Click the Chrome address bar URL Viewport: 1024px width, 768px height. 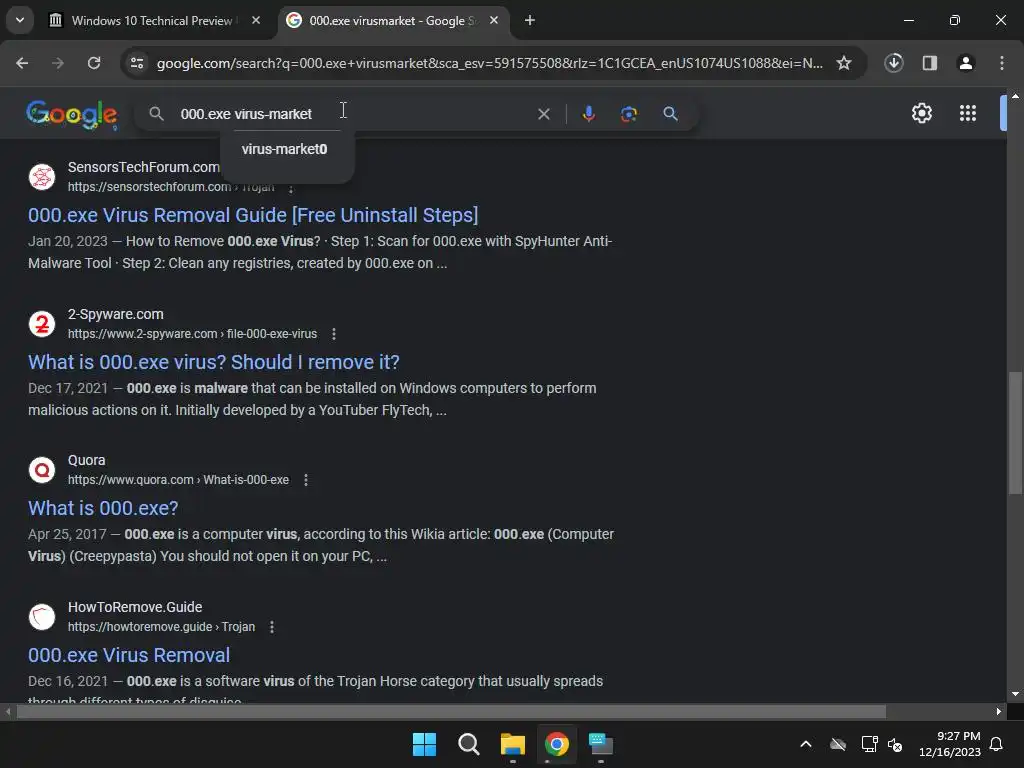490,63
